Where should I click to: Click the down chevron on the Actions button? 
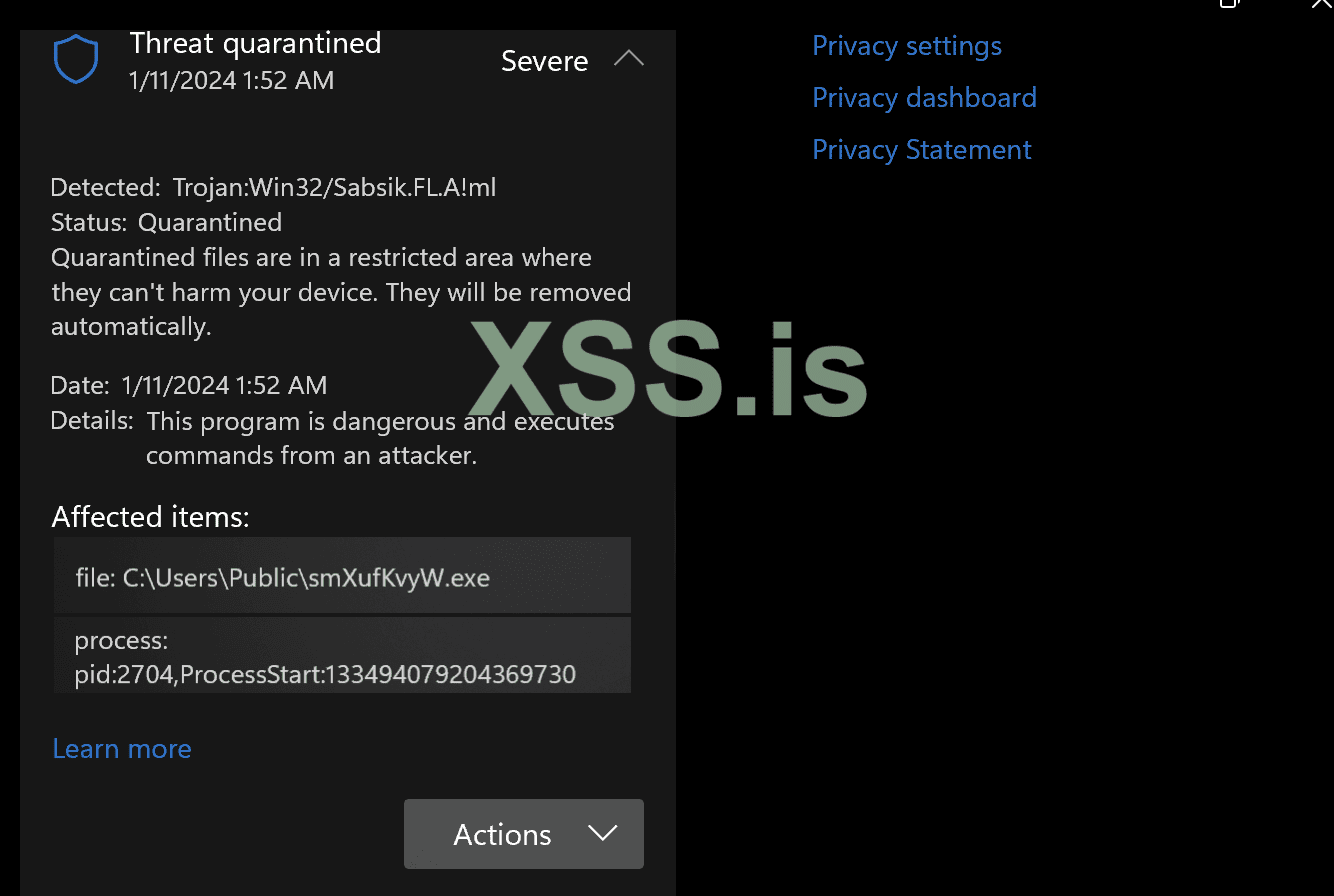point(603,833)
